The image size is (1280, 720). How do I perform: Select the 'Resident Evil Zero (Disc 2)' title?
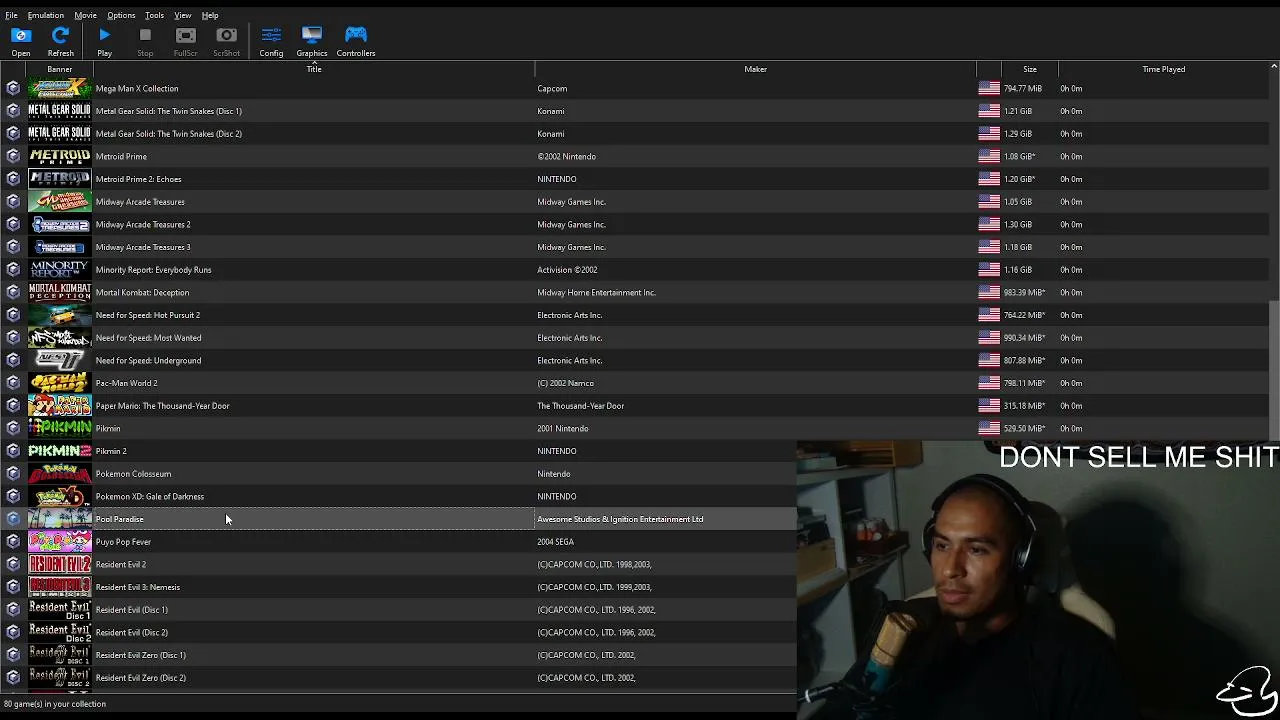click(141, 678)
